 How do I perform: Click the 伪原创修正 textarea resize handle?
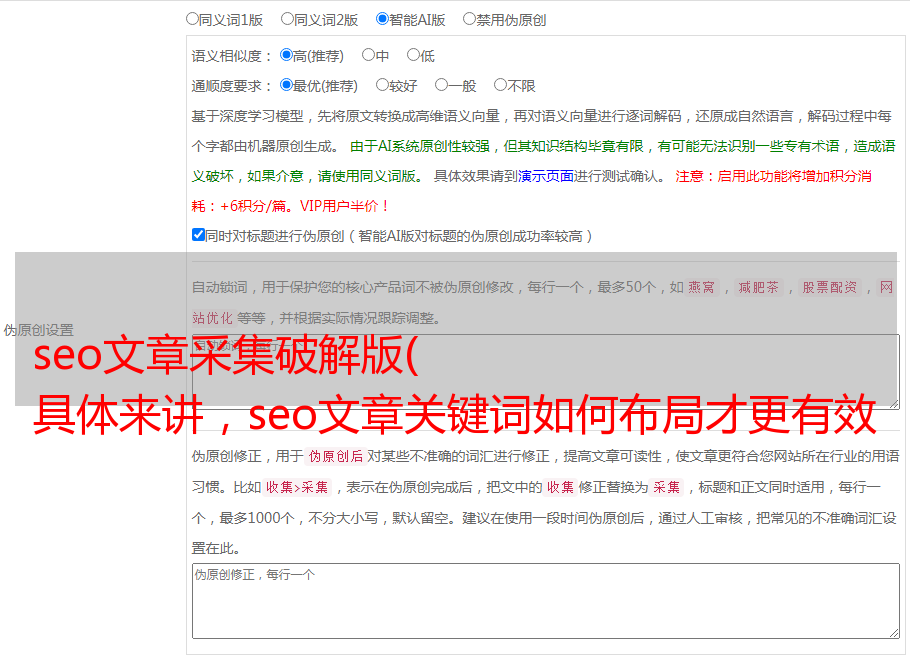pos(894,633)
